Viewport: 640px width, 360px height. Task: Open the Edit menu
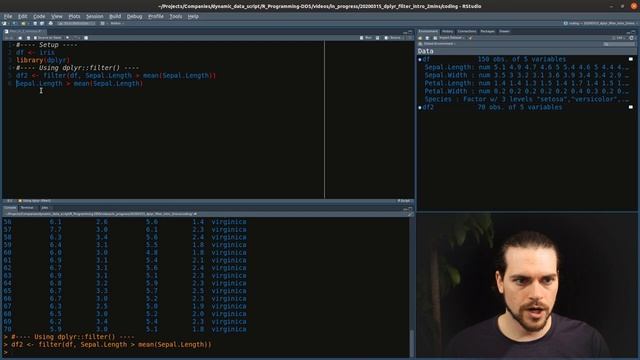coord(22,16)
